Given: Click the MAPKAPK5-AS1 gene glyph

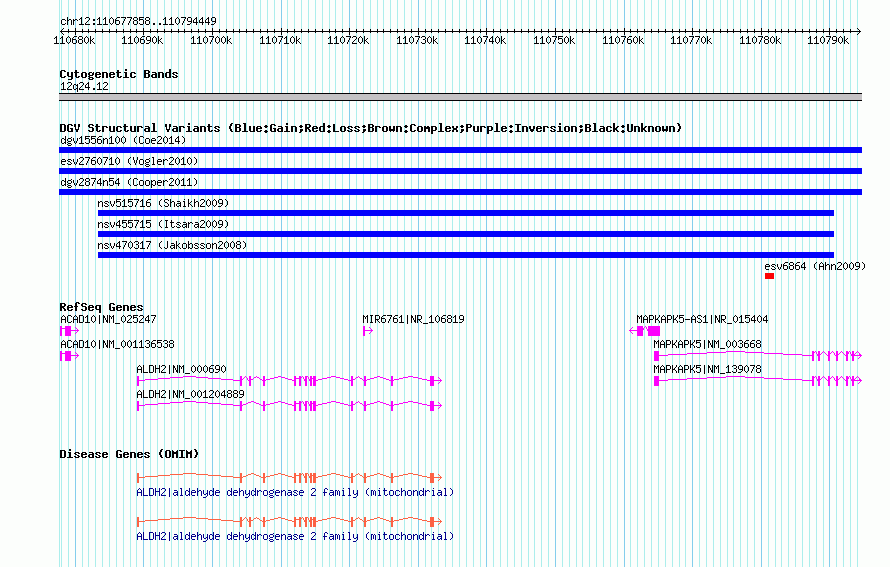Looking at the screenshot, I should (x=645, y=331).
